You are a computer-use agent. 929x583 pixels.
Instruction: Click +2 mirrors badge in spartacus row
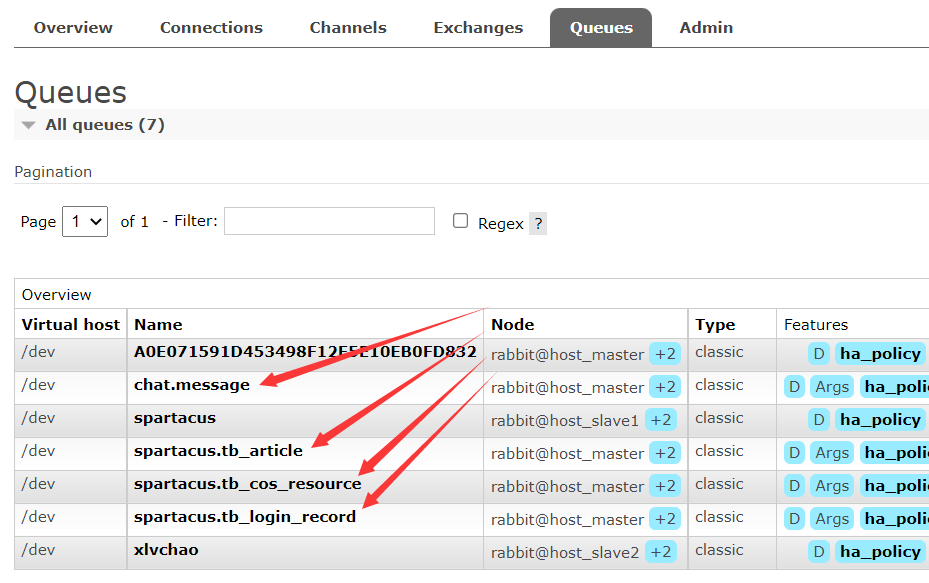661,420
